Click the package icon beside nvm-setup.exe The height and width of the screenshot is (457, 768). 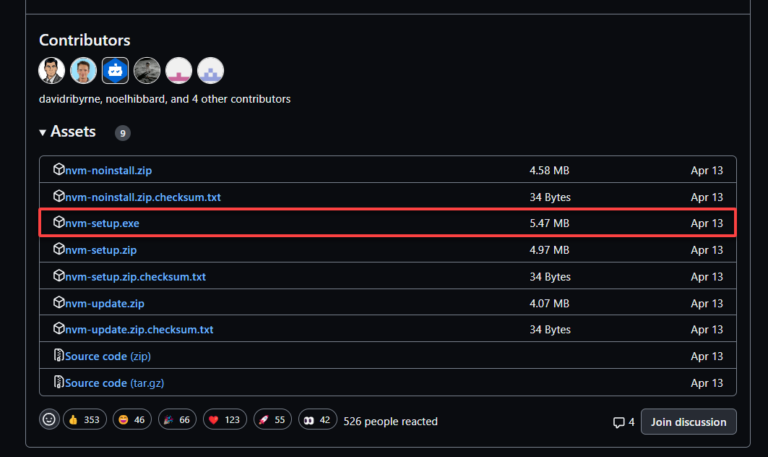(x=59, y=223)
